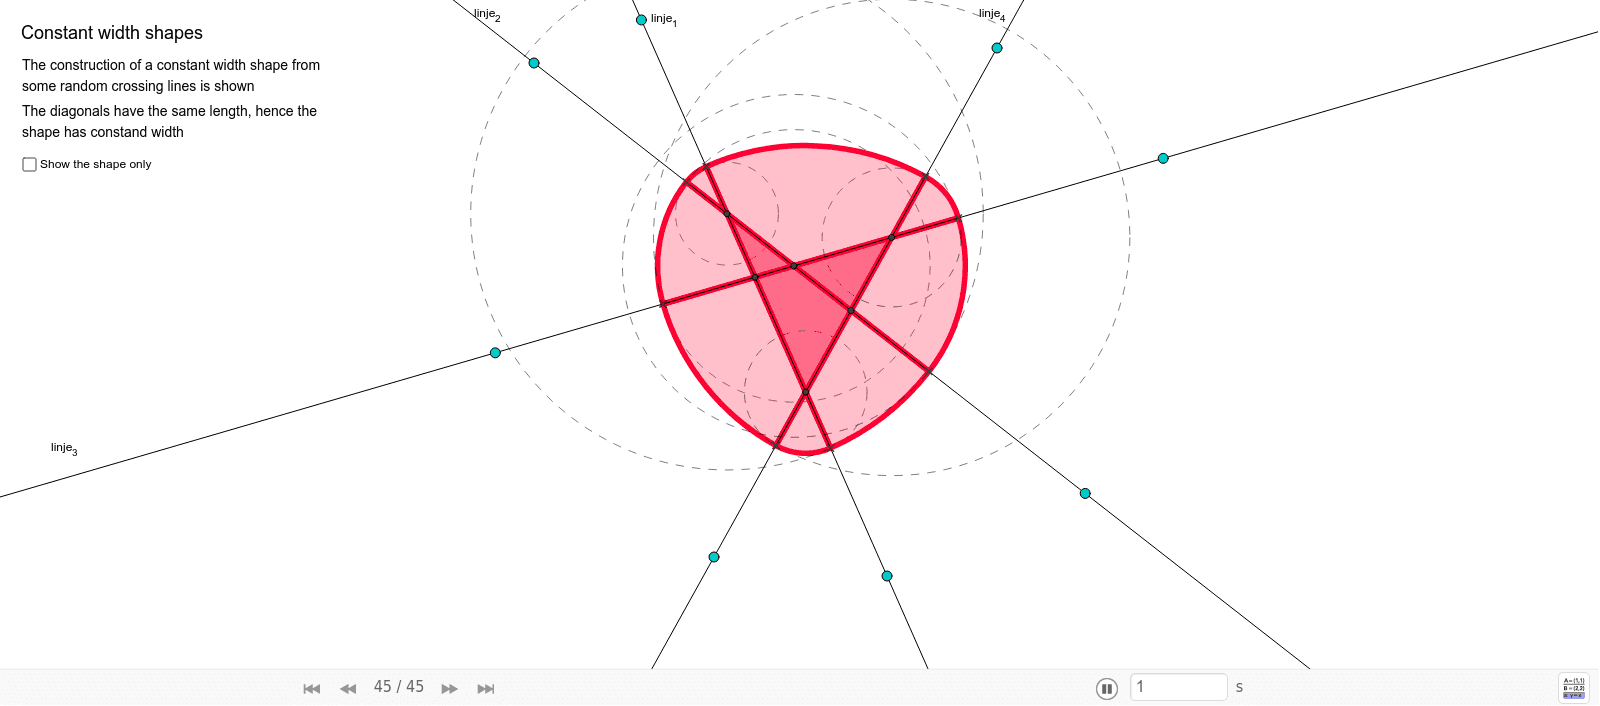The image size is (1600, 706).
Task: Click the linje1 label
Action: (x=664, y=20)
